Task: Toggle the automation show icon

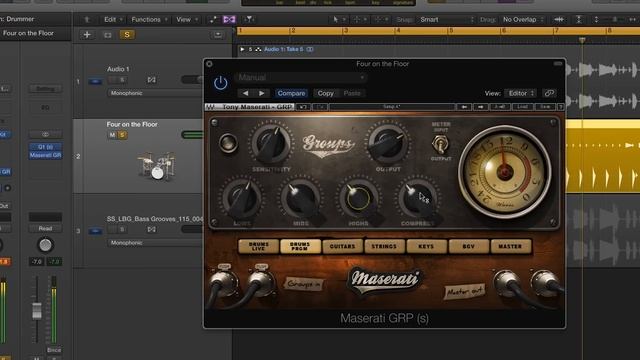Action: point(213,19)
